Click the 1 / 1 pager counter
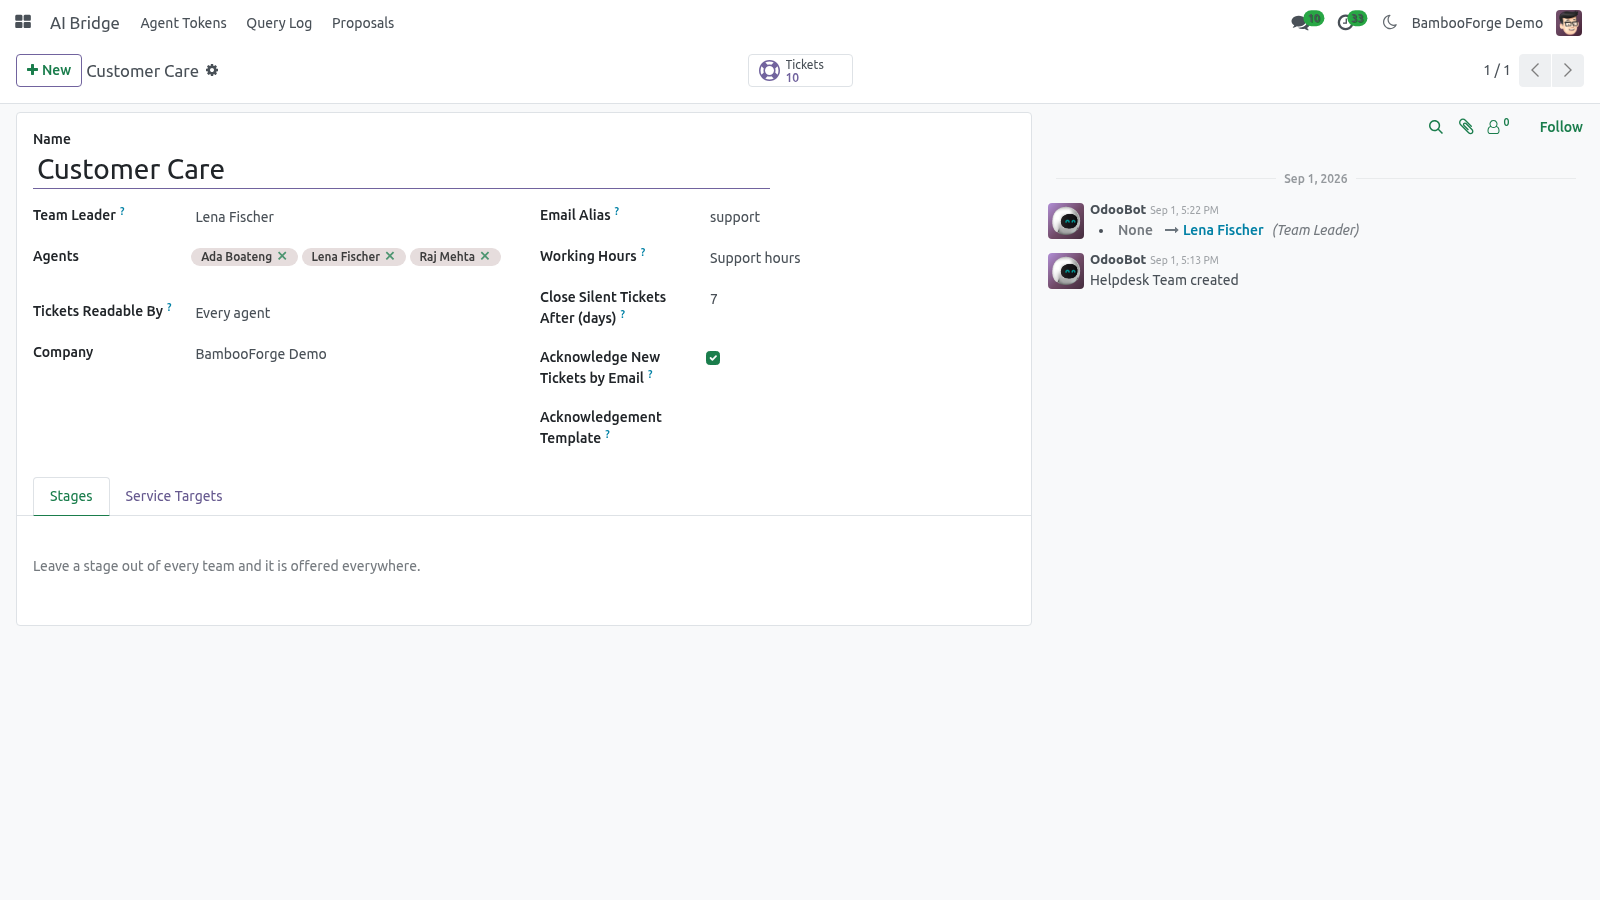Image resolution: width=1600 pixels, height=900 pixels. tap(1496, 70)
